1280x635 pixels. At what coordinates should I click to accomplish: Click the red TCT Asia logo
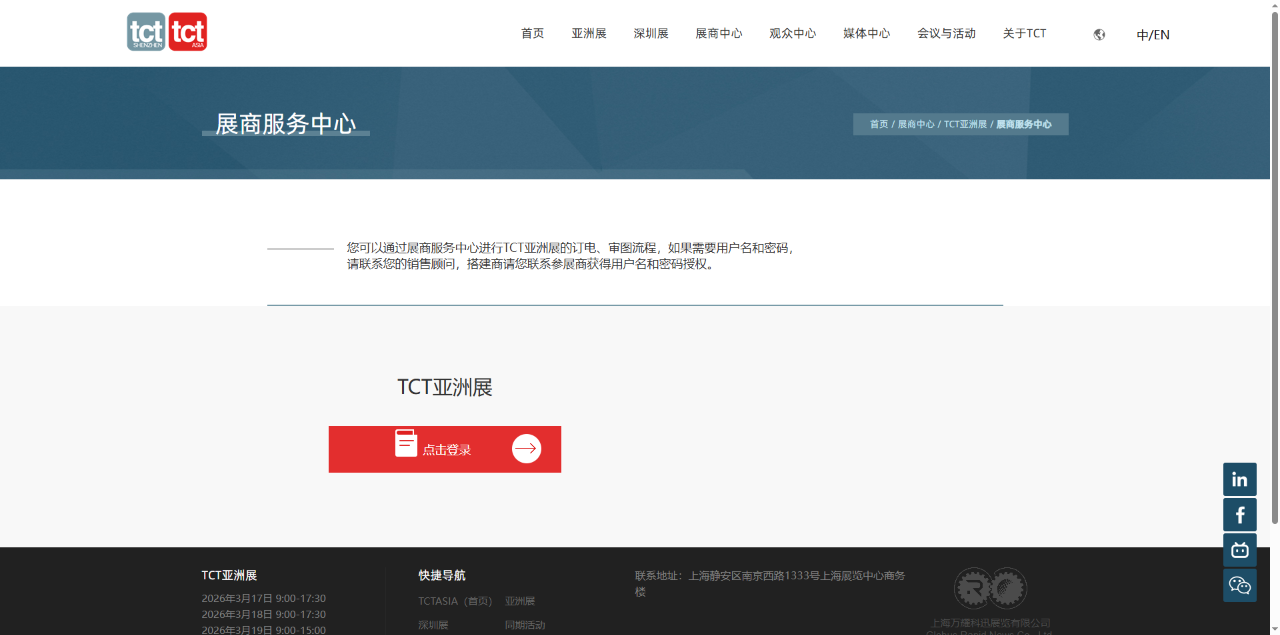tap(188, 32)
